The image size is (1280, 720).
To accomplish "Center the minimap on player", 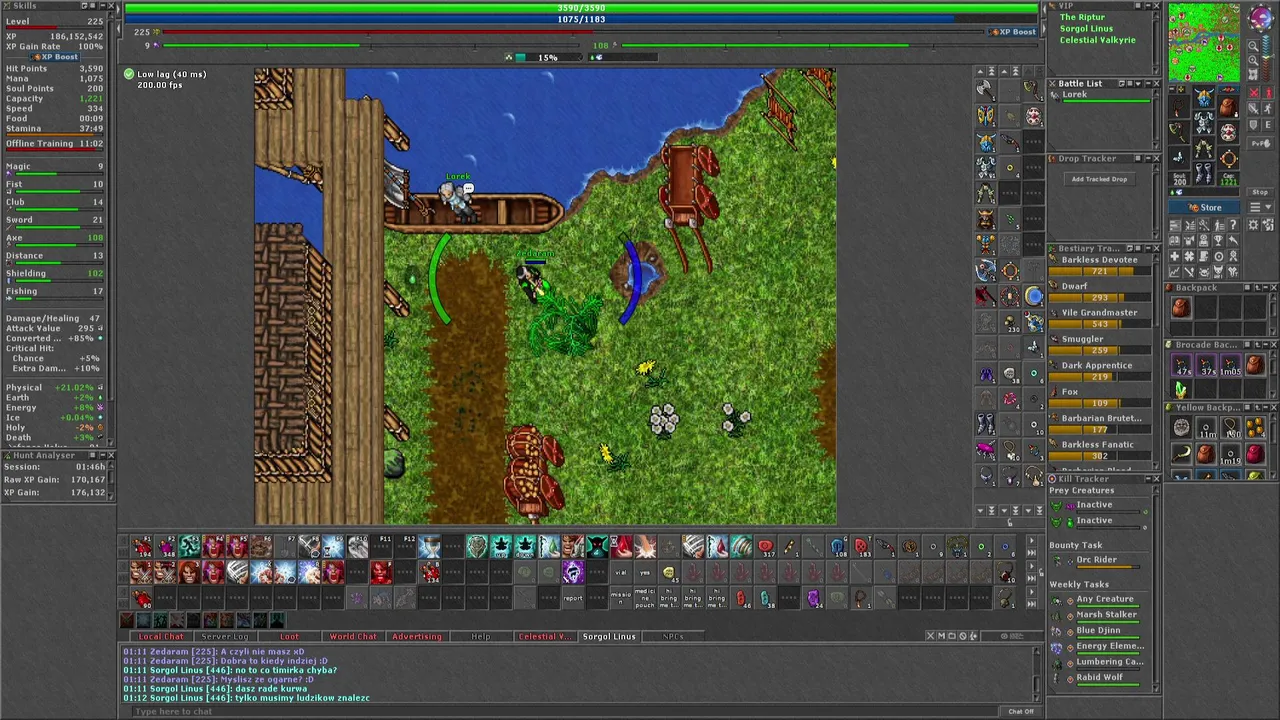I will pyautogui.click(x=1253, y=74).
